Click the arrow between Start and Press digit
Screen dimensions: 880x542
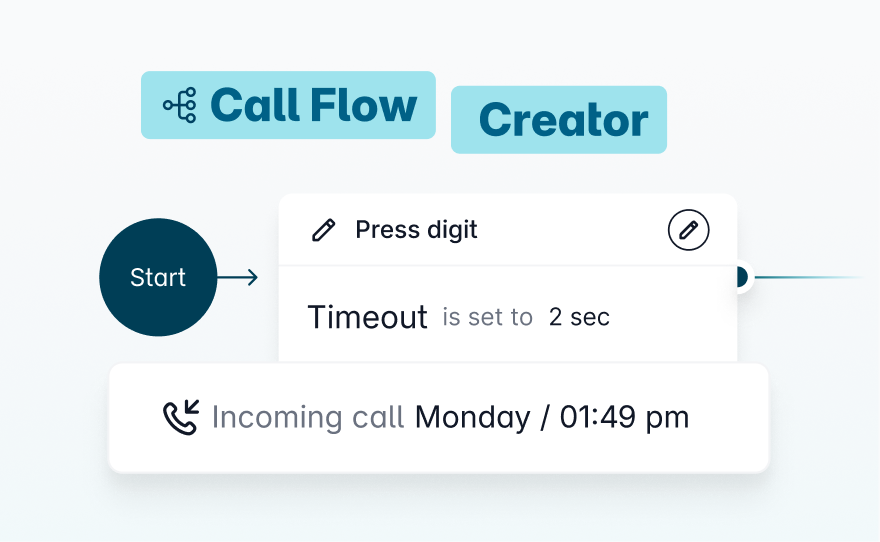coord(238,277)
